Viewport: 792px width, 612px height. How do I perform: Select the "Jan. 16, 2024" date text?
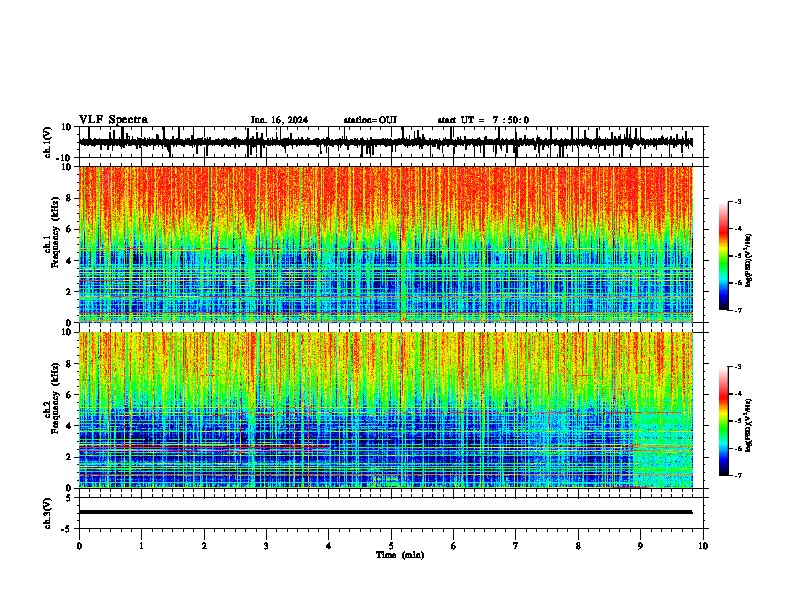[x=279, y=120]
